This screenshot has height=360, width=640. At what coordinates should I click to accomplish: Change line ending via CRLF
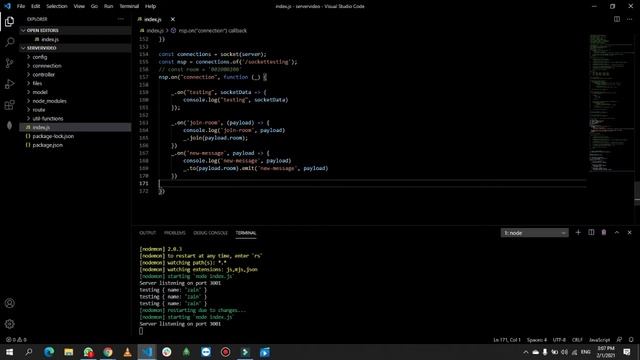577,340
